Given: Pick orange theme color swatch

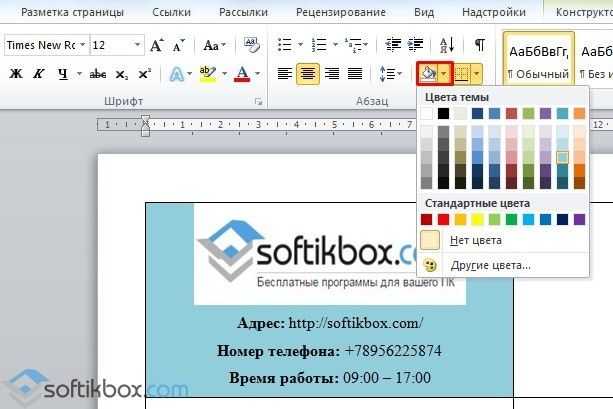Looking at the screenshot, I should click(x=579, y=113).
